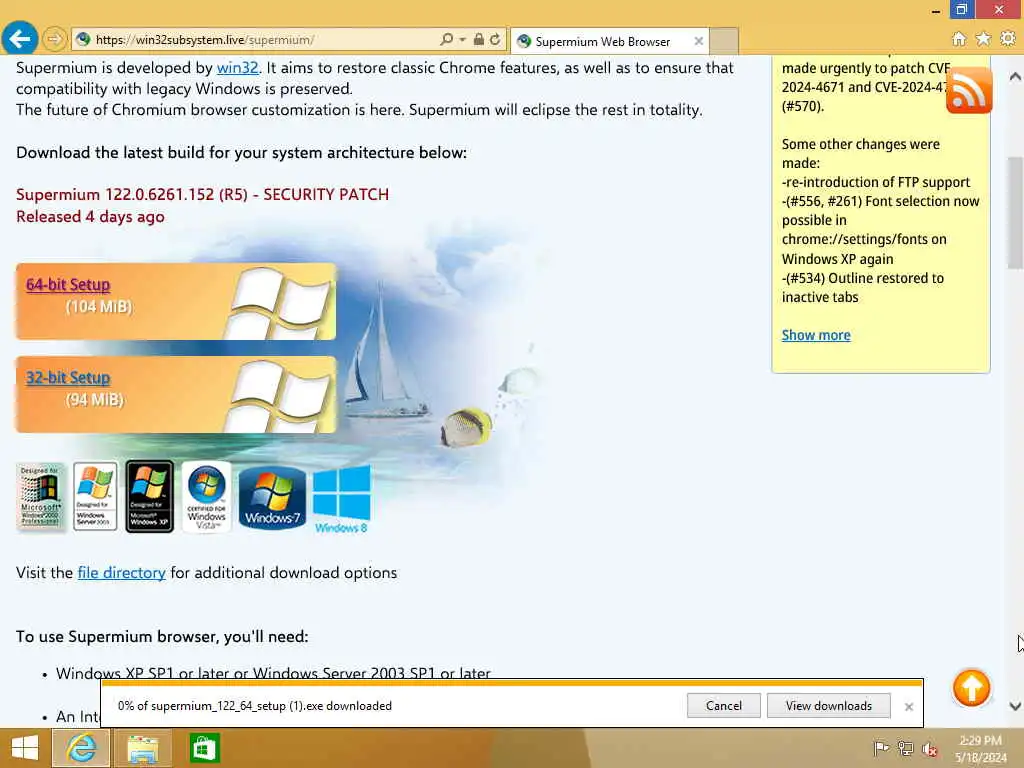This screenshot has height=768, width=1024.
Task: Cancel the supermium setup download
Action: click(724, 706)
